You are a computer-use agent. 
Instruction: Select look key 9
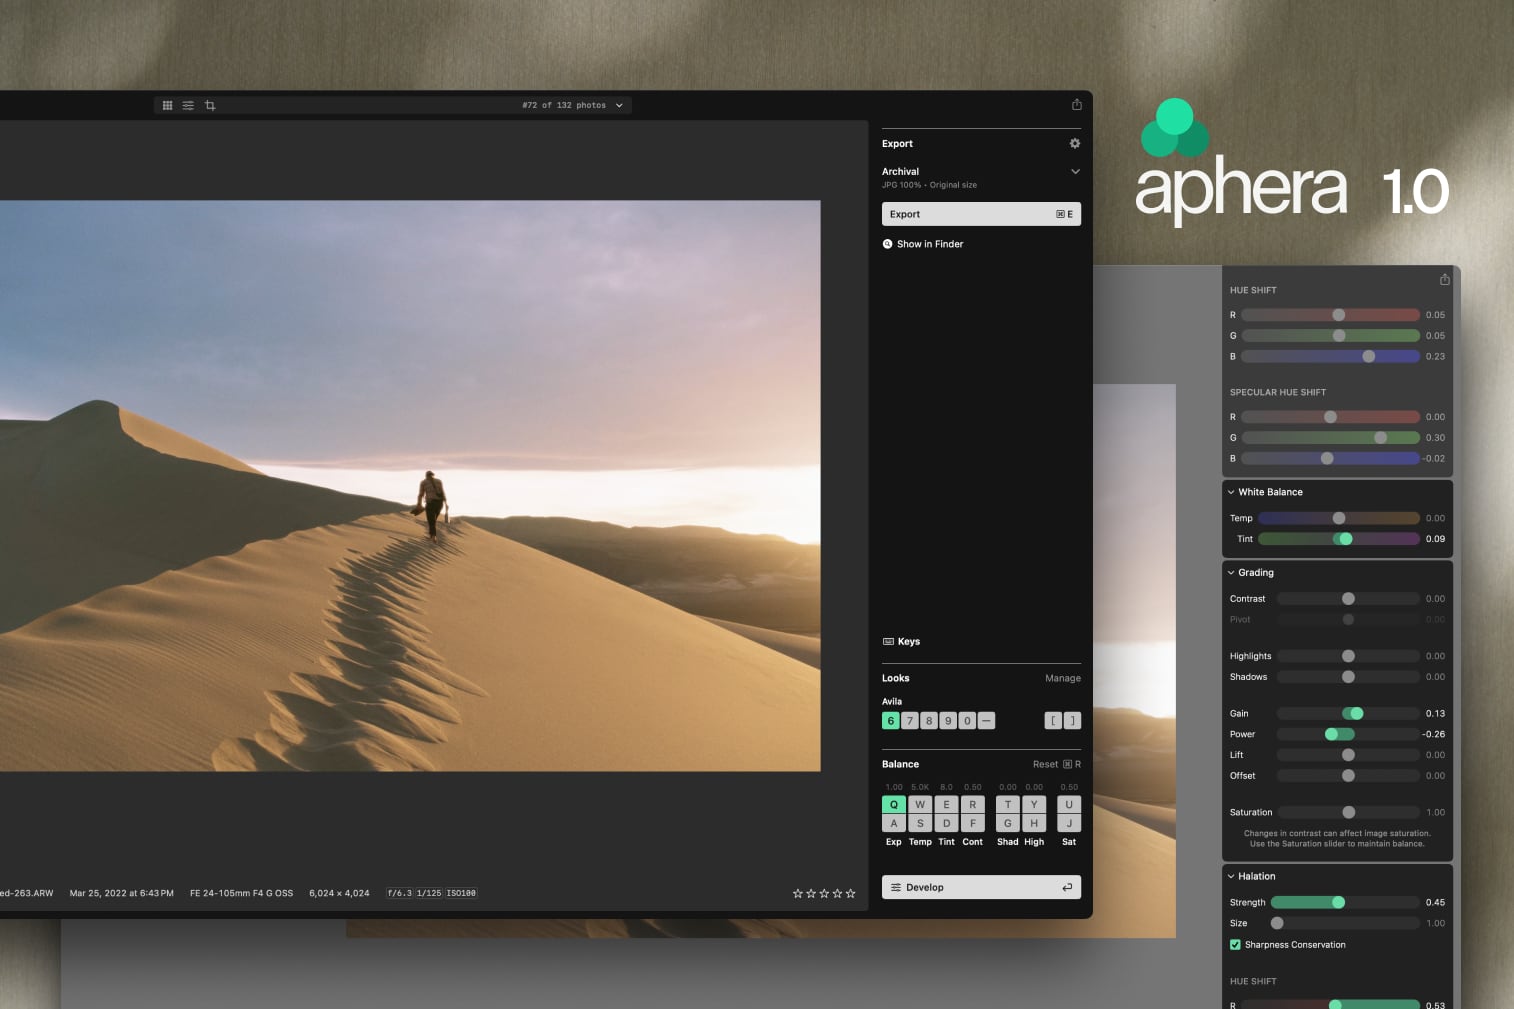[948, 720]
